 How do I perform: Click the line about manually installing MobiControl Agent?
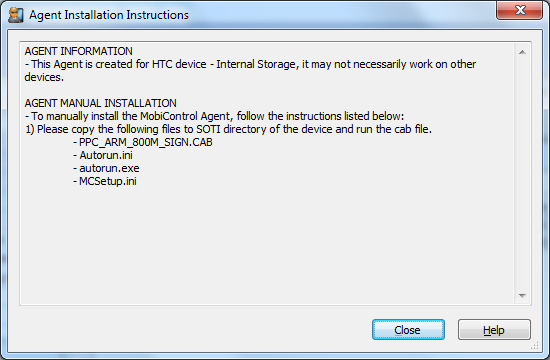(x=214, y=116)
